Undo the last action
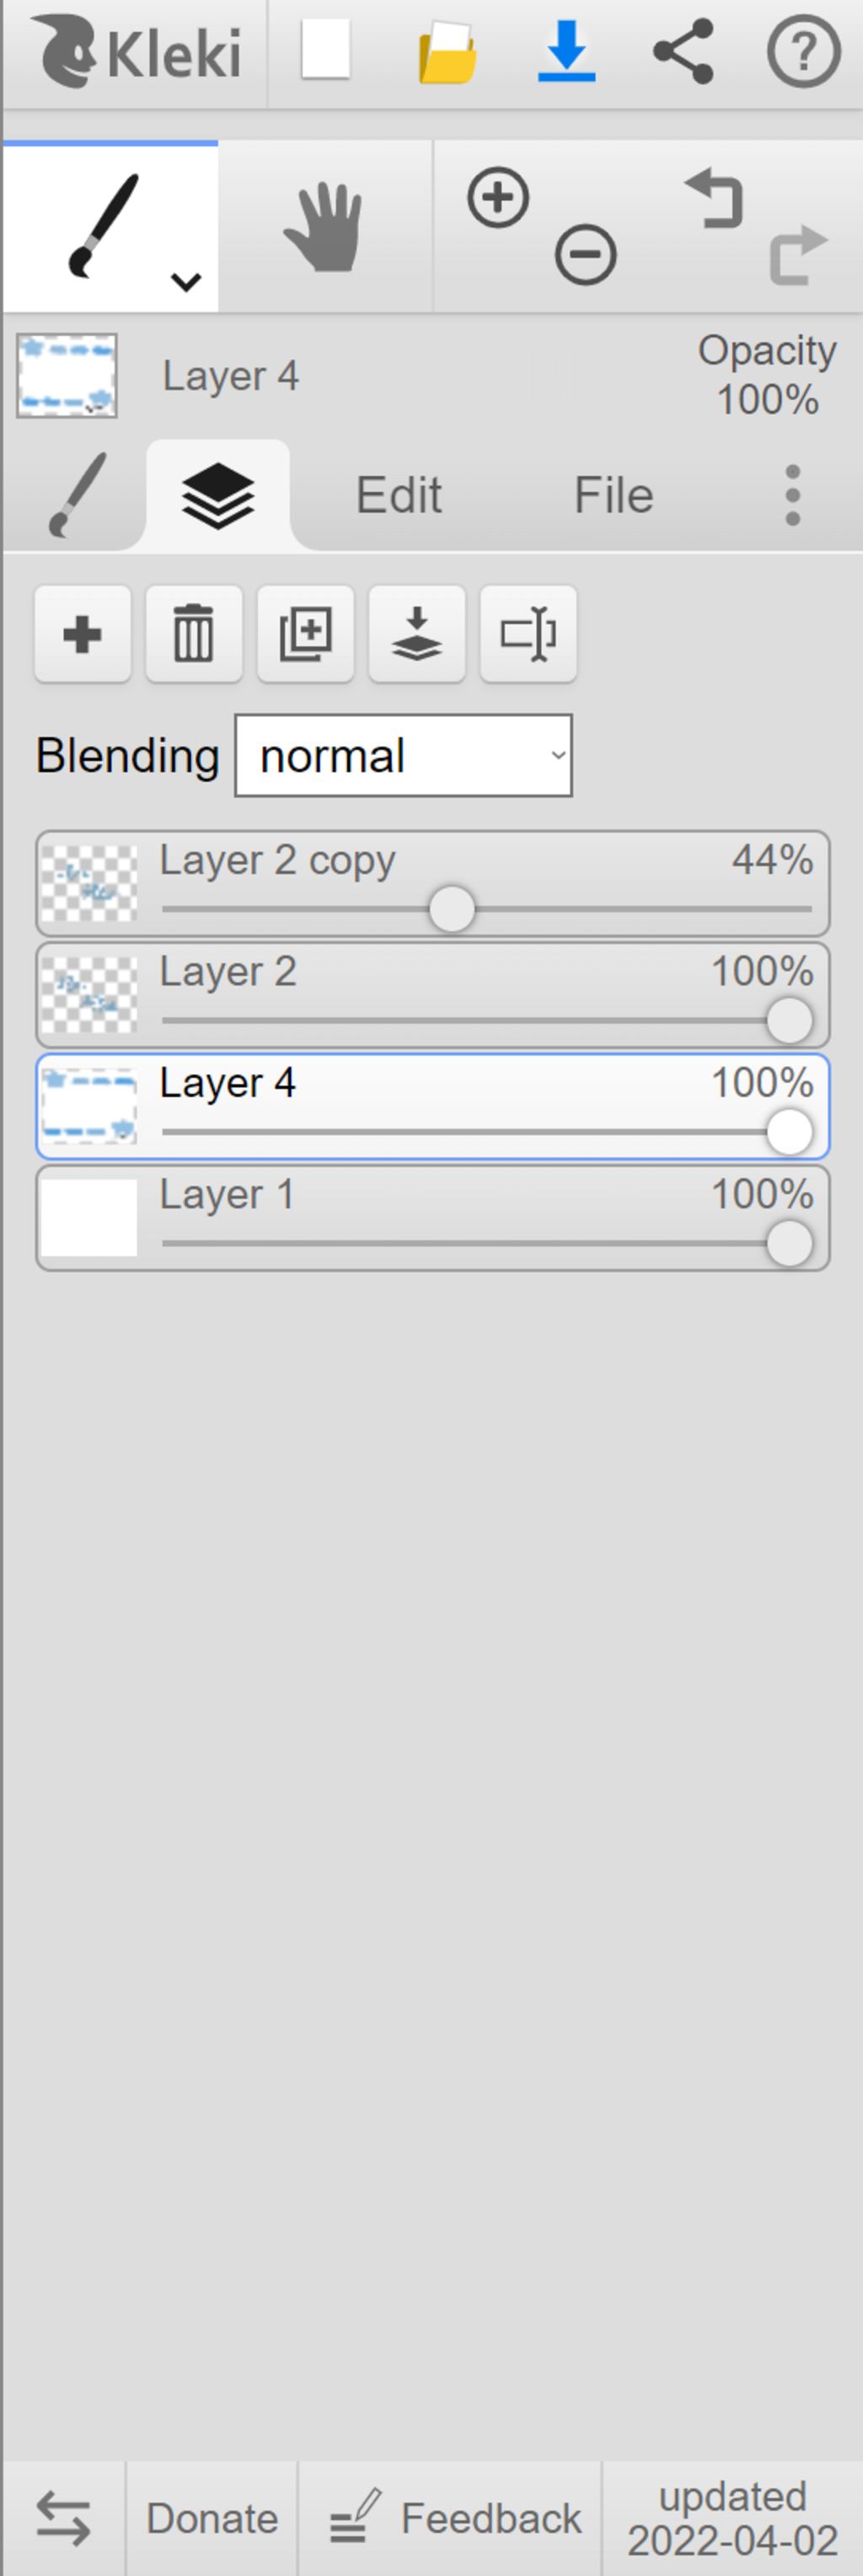Screen dimensions: 863x2576 pyautogui.click(x=714, y=198)
